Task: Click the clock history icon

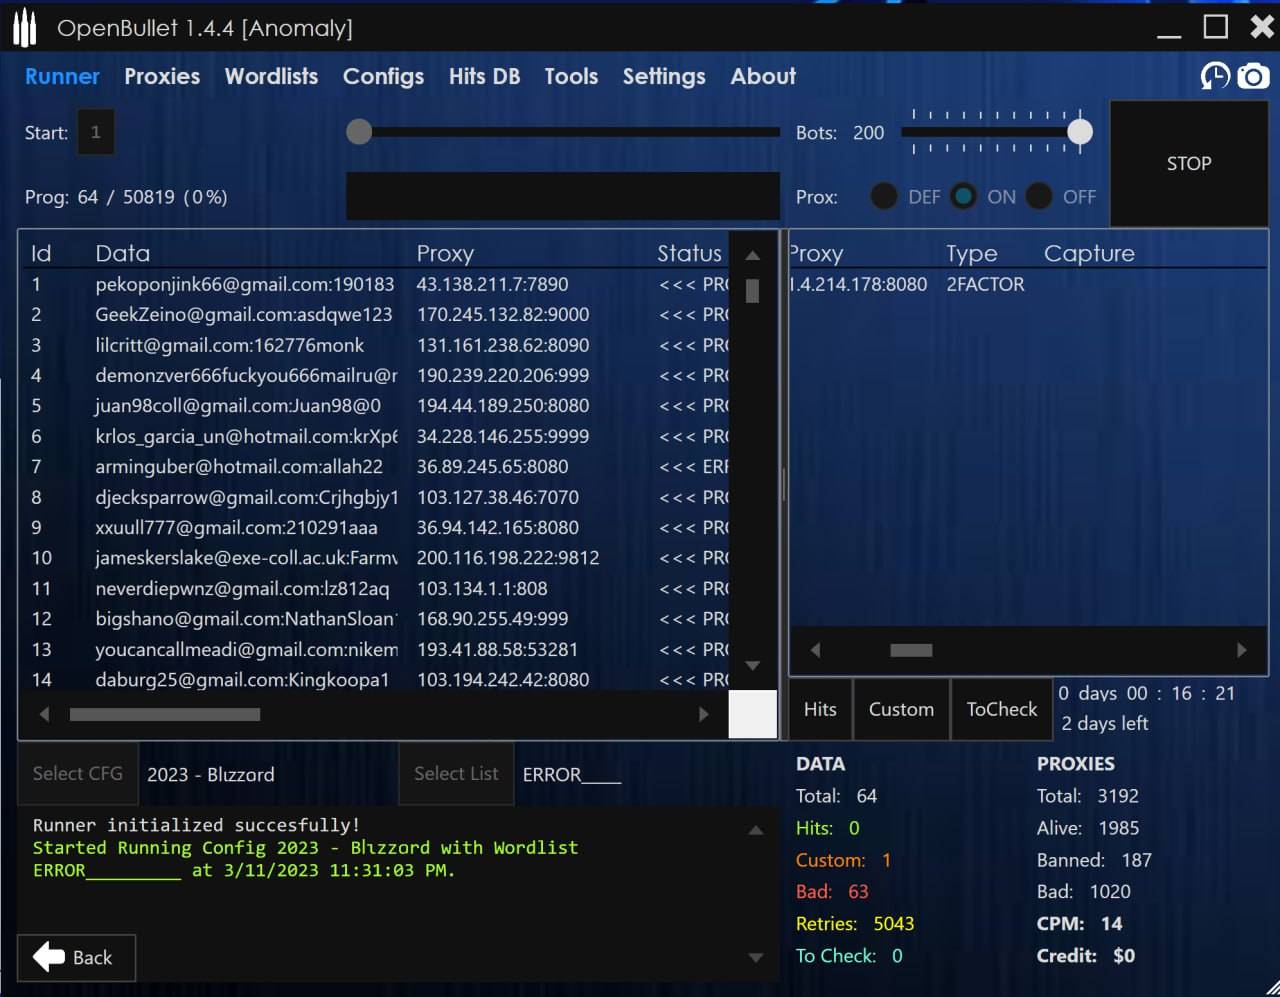Action: tap(1215, 76)
